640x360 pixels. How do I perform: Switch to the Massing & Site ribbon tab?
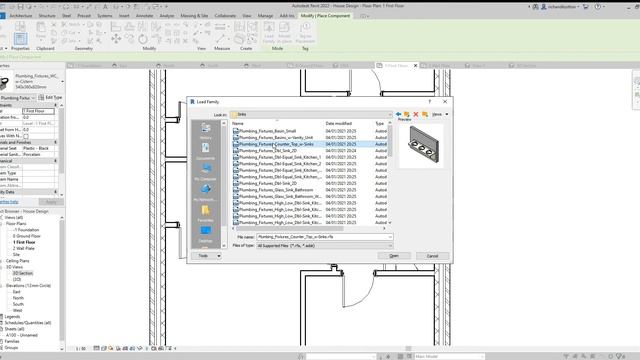click(194, 16)
